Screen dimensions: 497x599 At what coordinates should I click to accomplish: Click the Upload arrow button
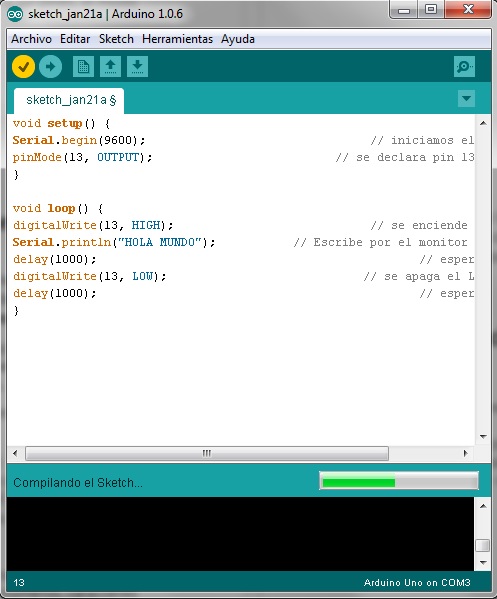pyautogui.click(x=50, y=67)
